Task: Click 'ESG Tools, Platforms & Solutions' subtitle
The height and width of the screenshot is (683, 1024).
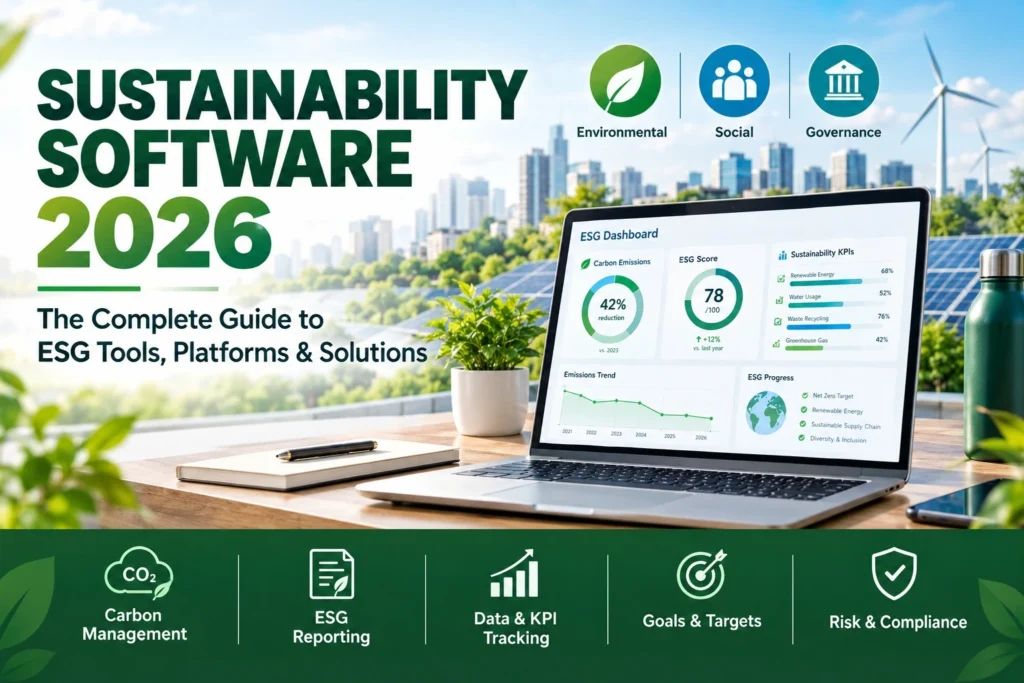Action: pos(232,353)
